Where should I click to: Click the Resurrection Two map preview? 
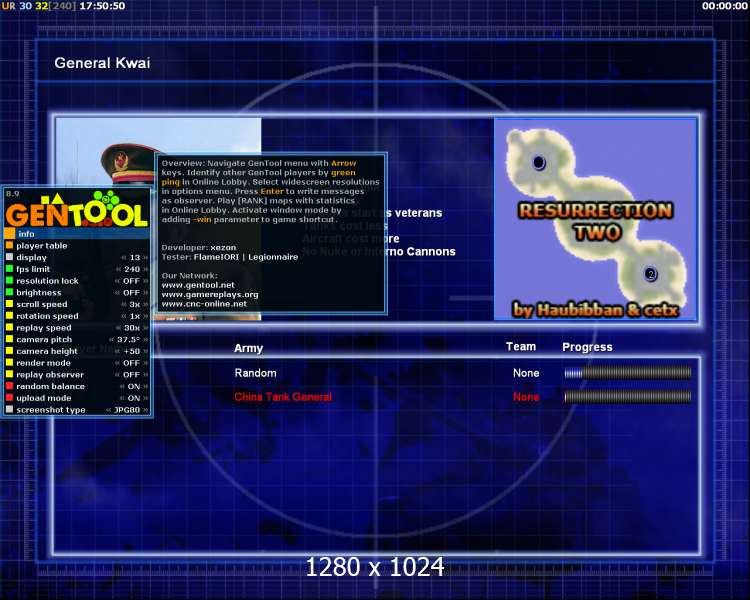point(596,219)
